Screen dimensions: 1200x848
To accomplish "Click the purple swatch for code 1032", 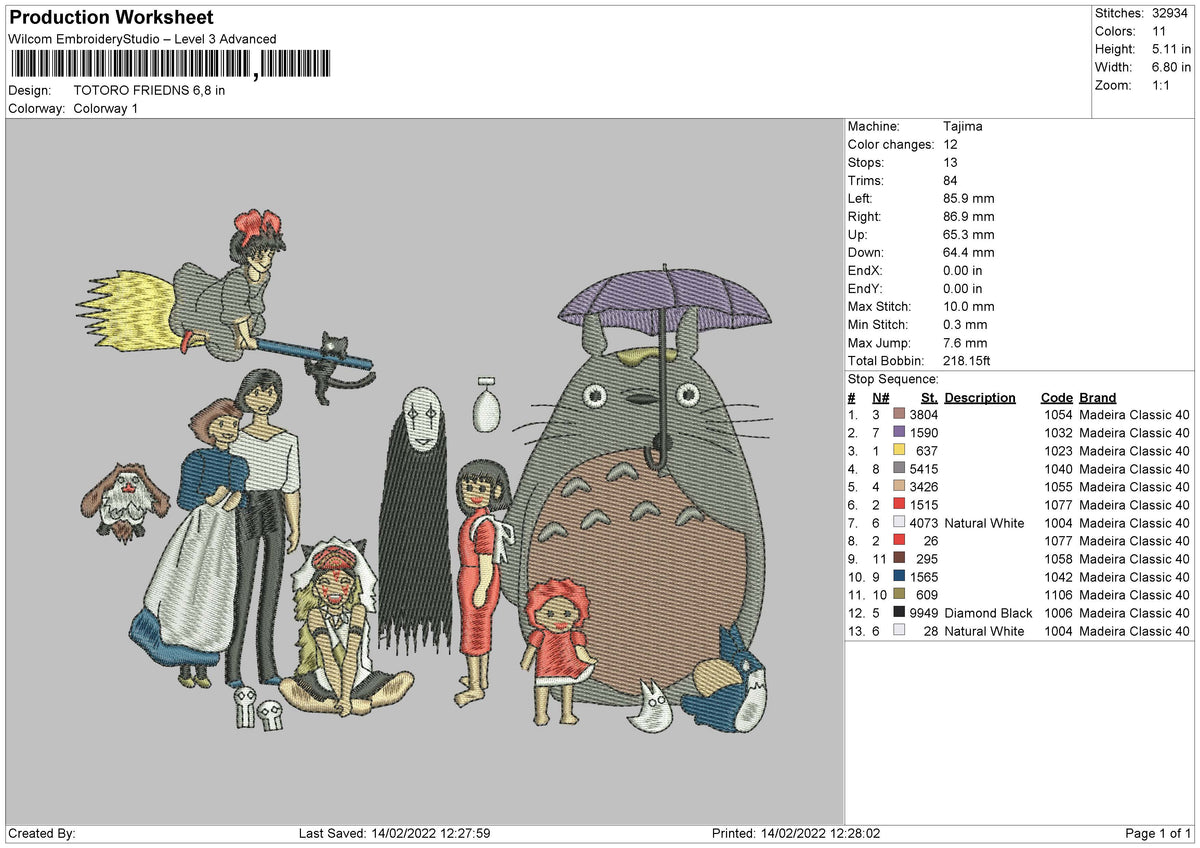I will tap(900, 433).
